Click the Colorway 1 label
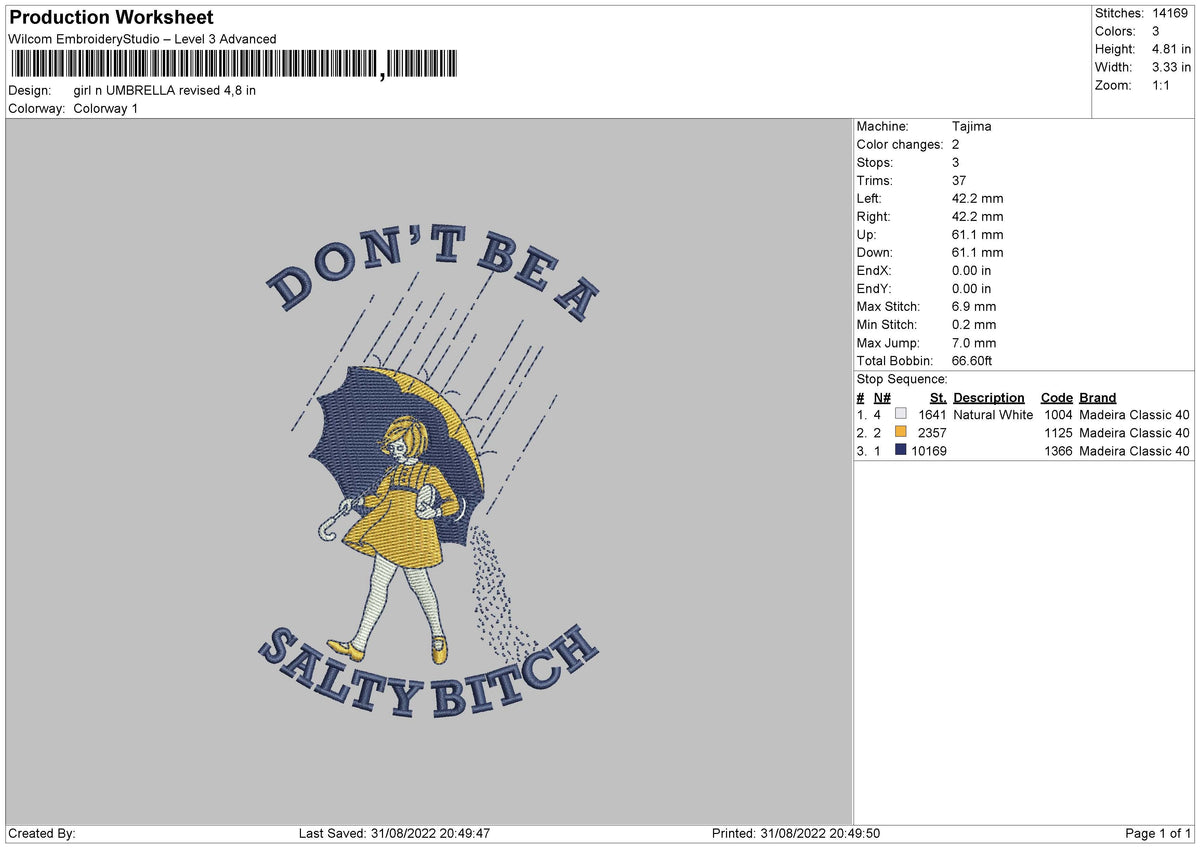This screenshot has height=848, width=1200. (106, 108)
